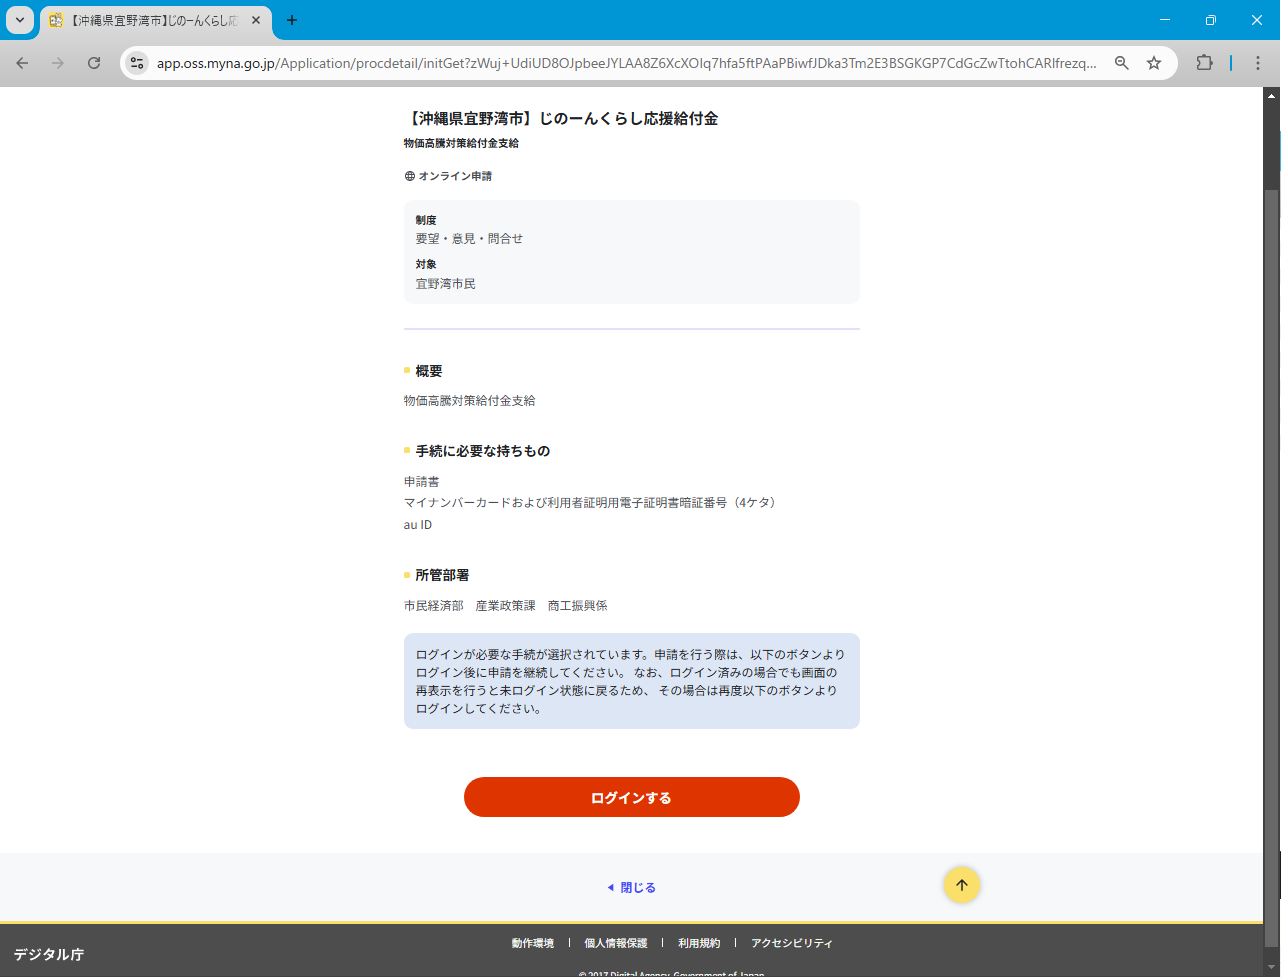Reload the page with refresh icon
This screenshot has height=977, width=1281.
point(94,63)
